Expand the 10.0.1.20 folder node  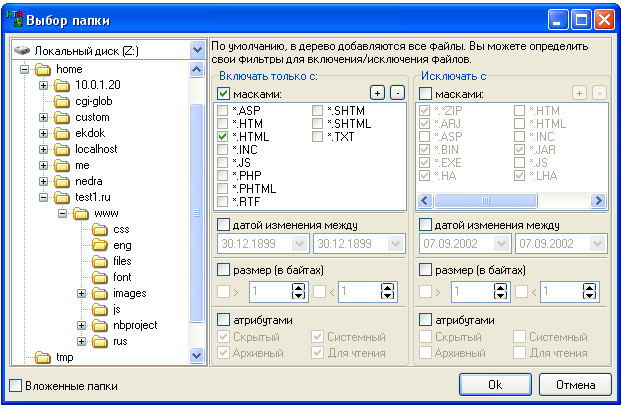[44, 85]
